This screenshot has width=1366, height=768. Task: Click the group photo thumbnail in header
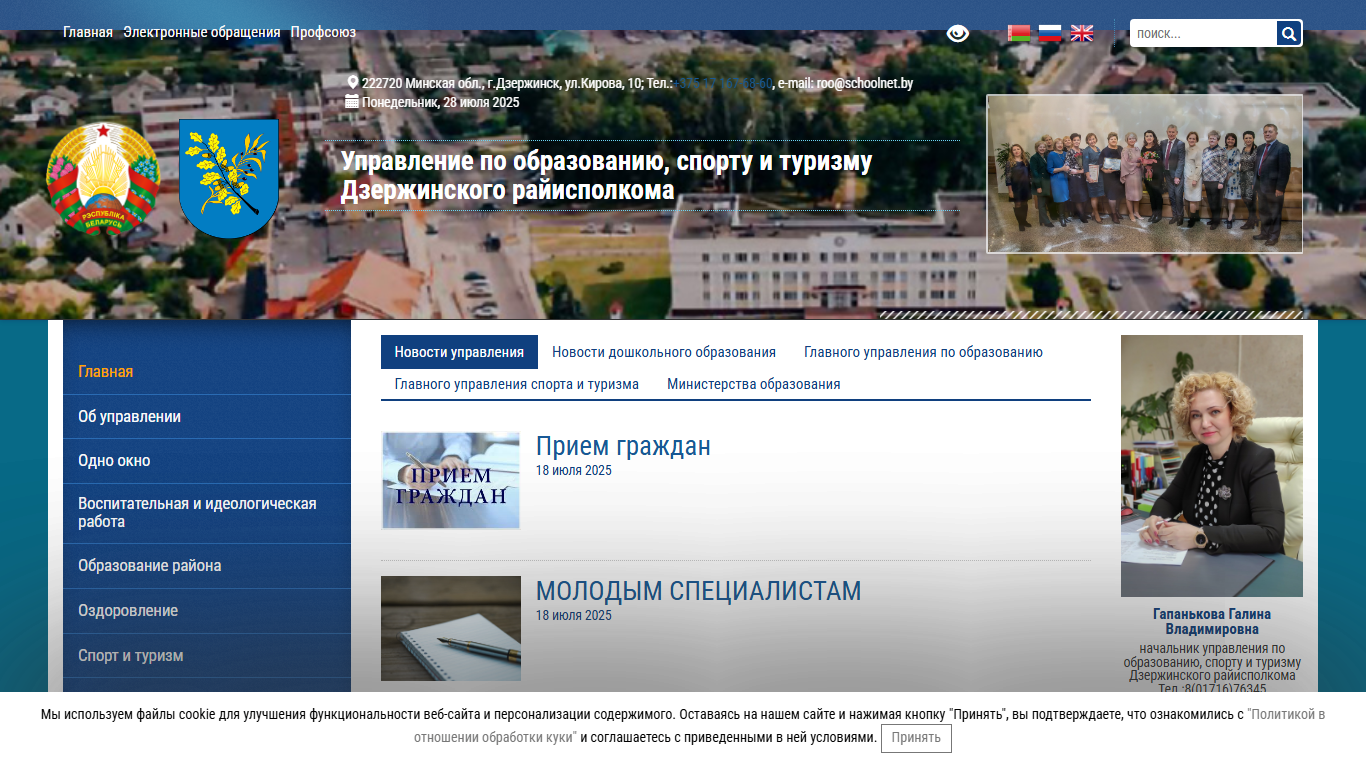point(1145,174)
